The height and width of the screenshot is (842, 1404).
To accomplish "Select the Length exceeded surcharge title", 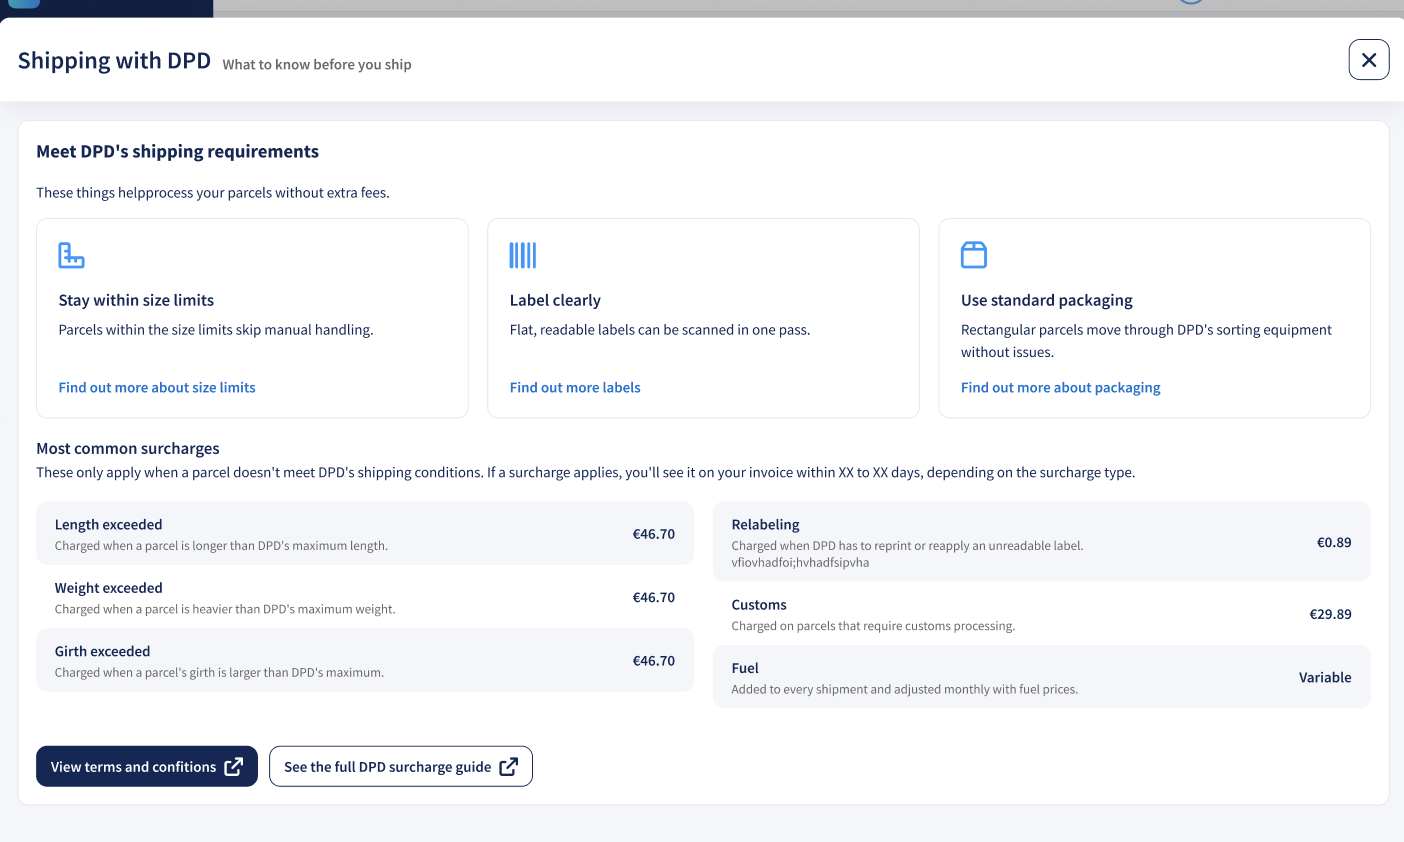I will [108, 524].
